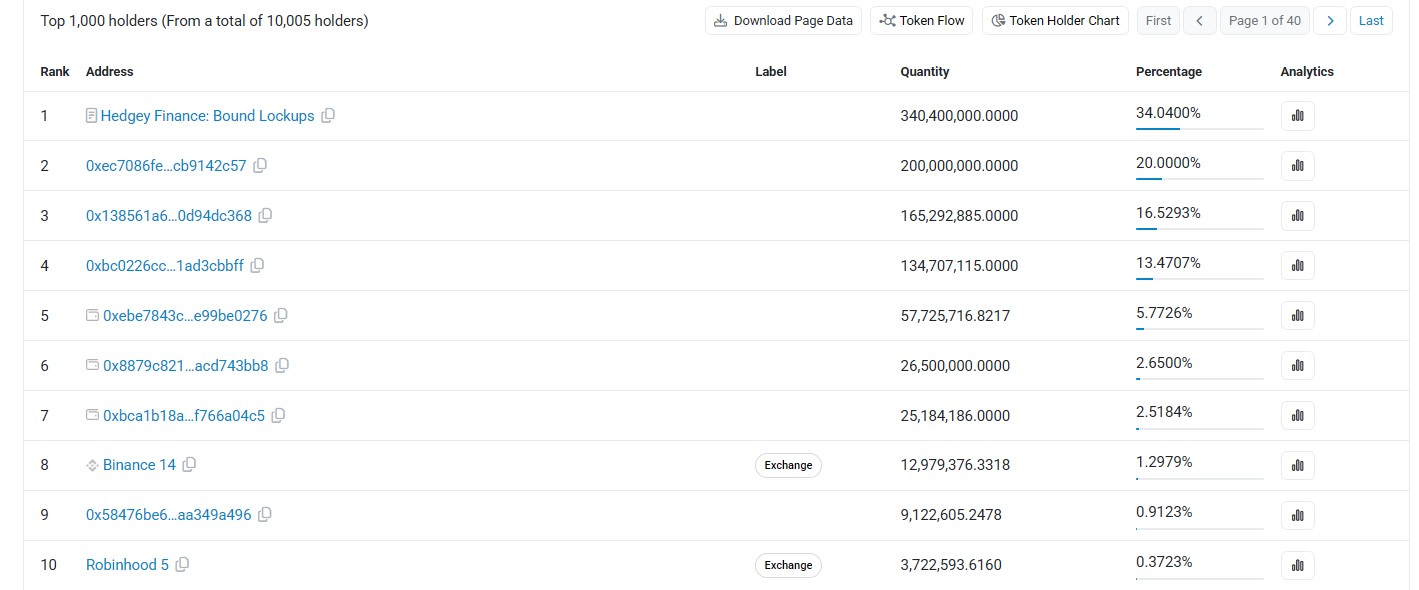This screenshot has height=590, width=1419.
Task: Open Hedgey Finance: Bound Lockups address
Action: pos(207,116)
